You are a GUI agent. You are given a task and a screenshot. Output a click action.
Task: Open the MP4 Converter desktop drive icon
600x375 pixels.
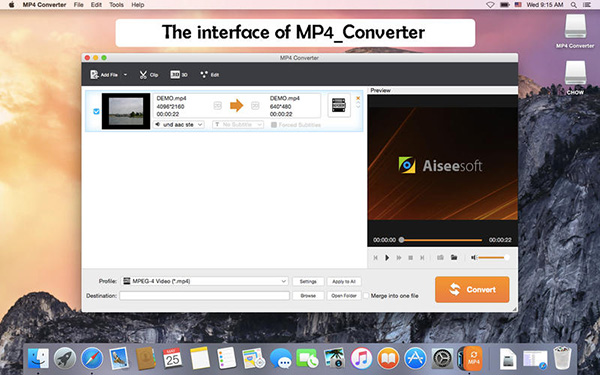pyautogui.click(x=575, y=31)
